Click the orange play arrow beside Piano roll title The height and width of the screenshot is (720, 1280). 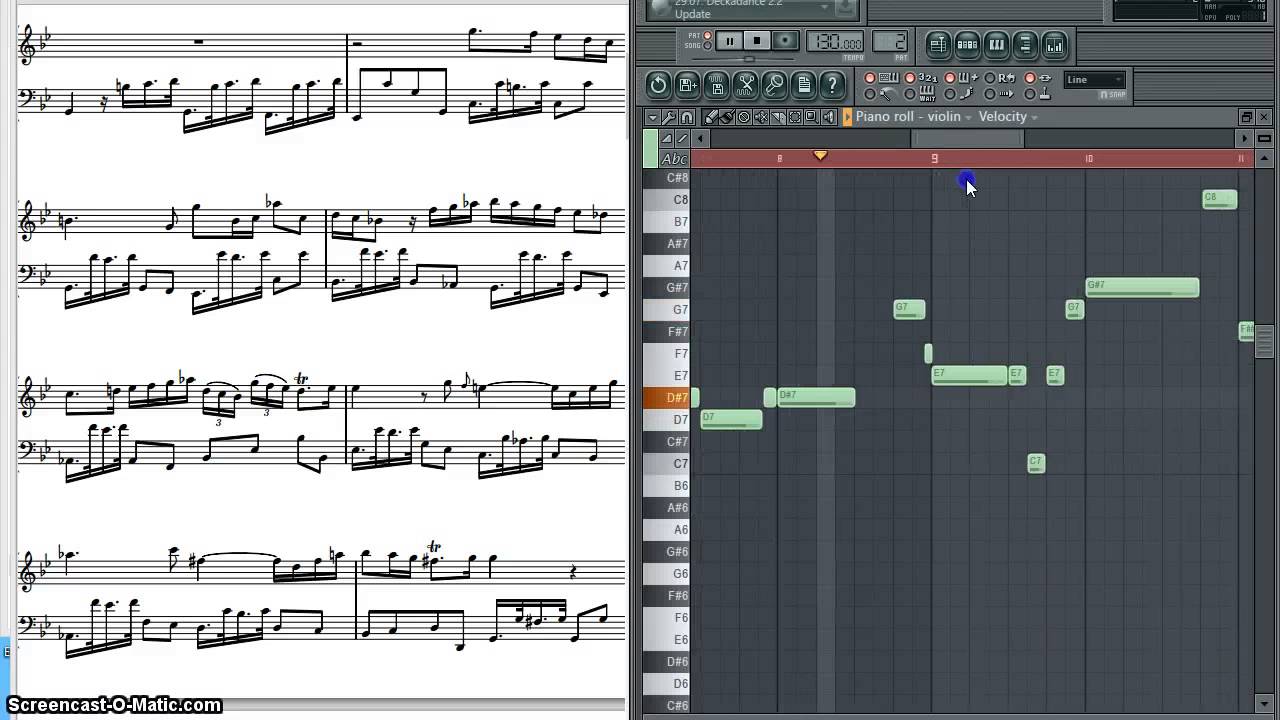click(847, 117)
